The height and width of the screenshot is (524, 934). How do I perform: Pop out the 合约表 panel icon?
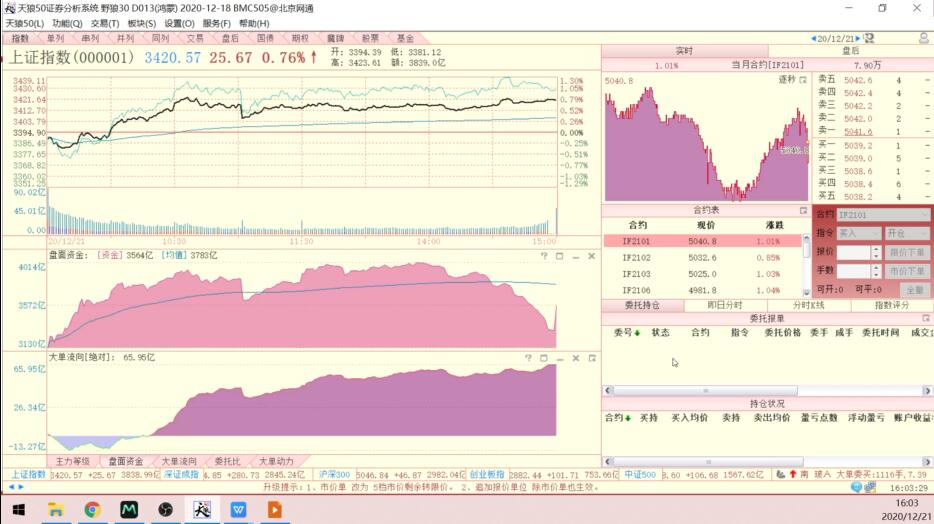click(803, 210)
